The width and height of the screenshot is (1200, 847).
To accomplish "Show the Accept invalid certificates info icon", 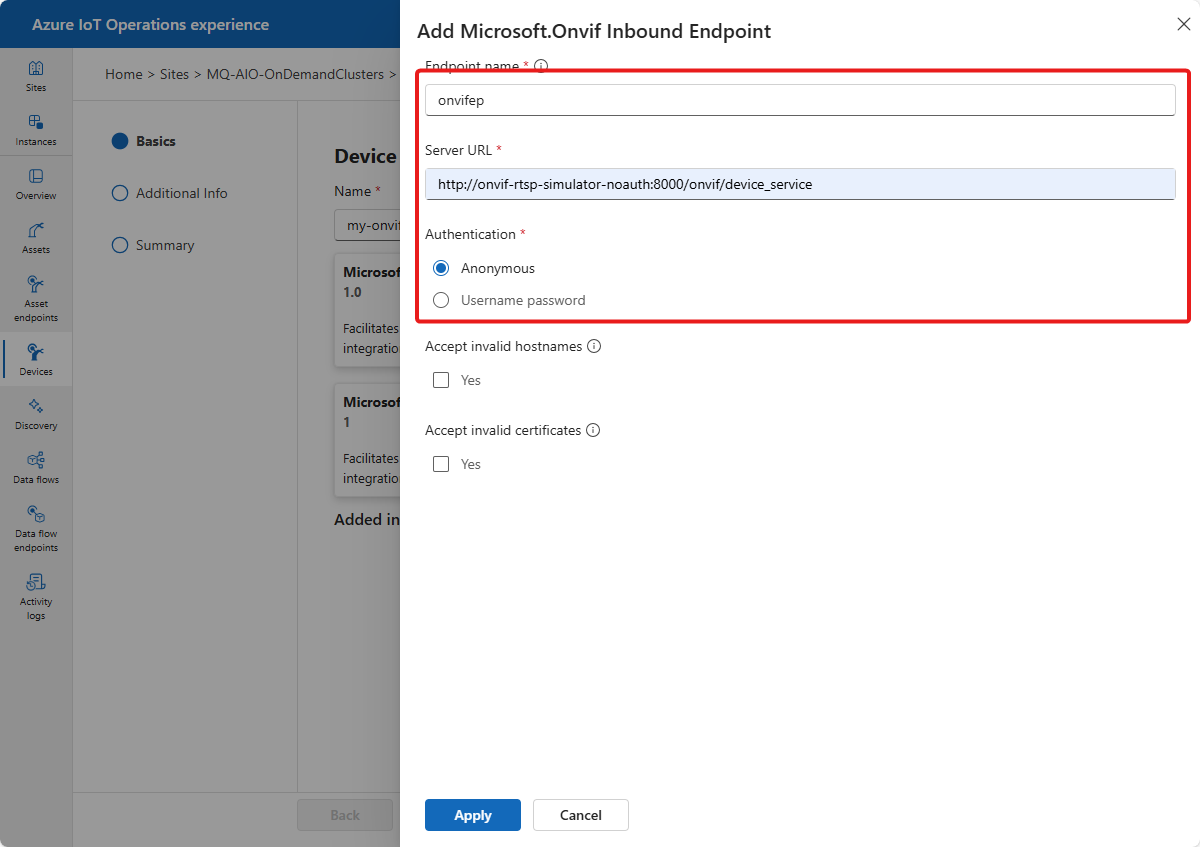I will coord(593,430).
